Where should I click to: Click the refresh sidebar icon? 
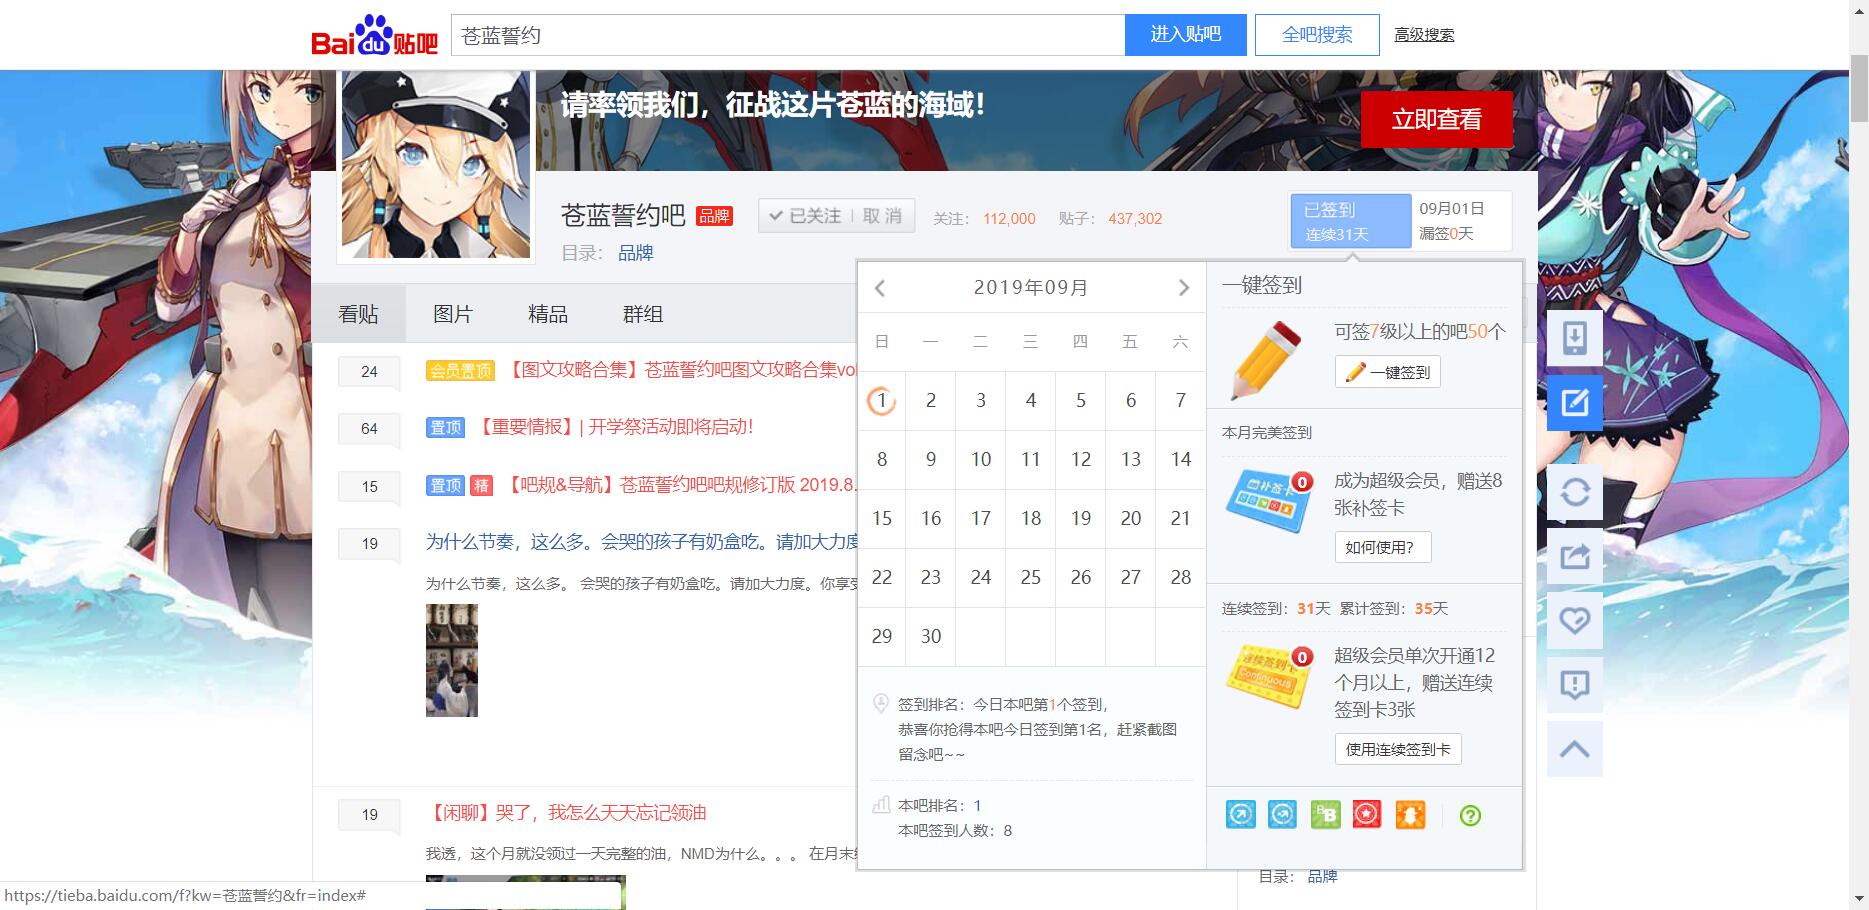click(x=1574, y=492)
